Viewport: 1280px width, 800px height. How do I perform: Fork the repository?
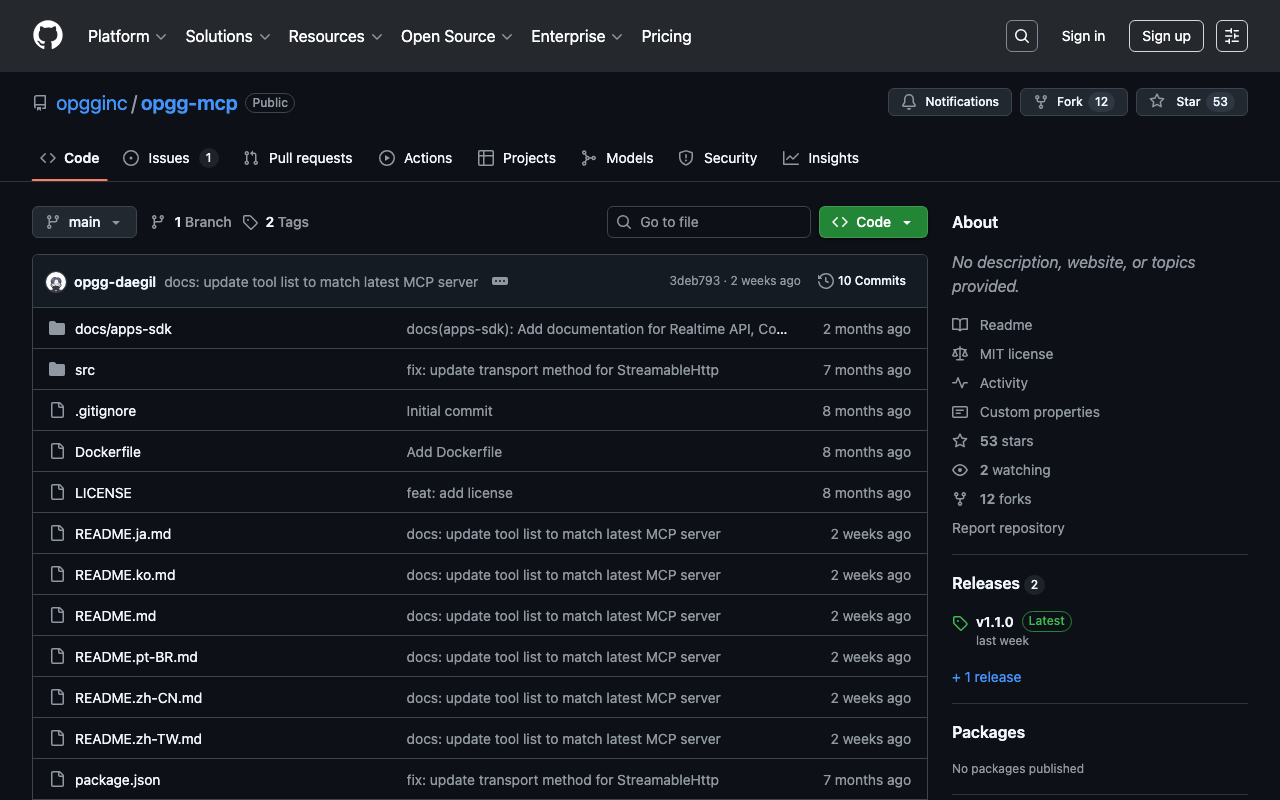tap(1073, 102)
